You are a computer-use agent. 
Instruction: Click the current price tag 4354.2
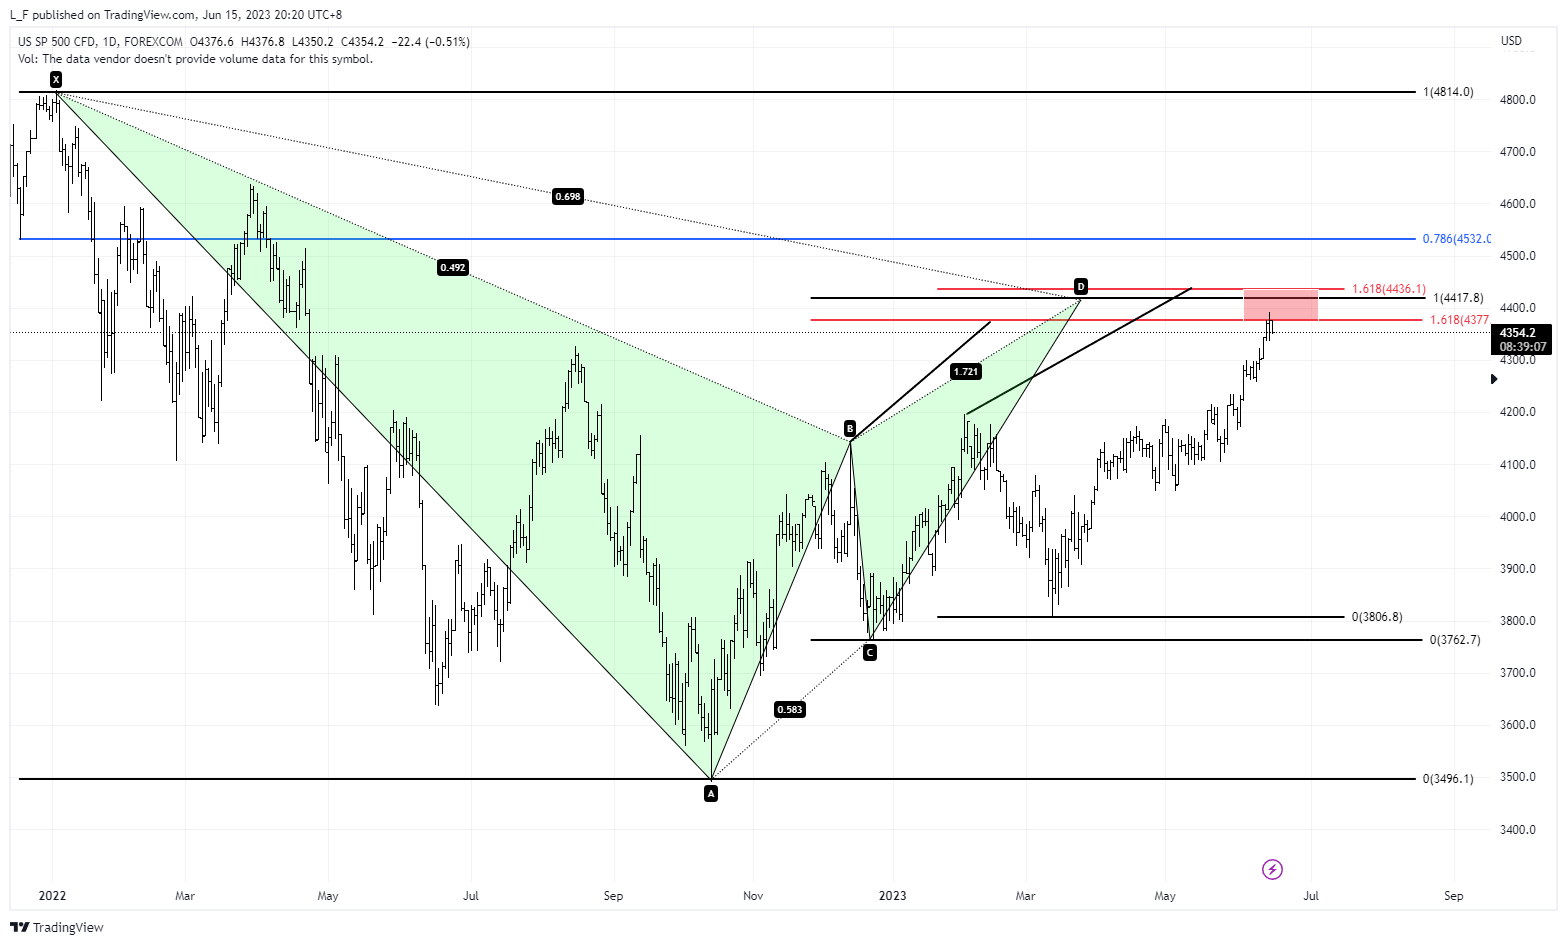(x=1518, y=333)
